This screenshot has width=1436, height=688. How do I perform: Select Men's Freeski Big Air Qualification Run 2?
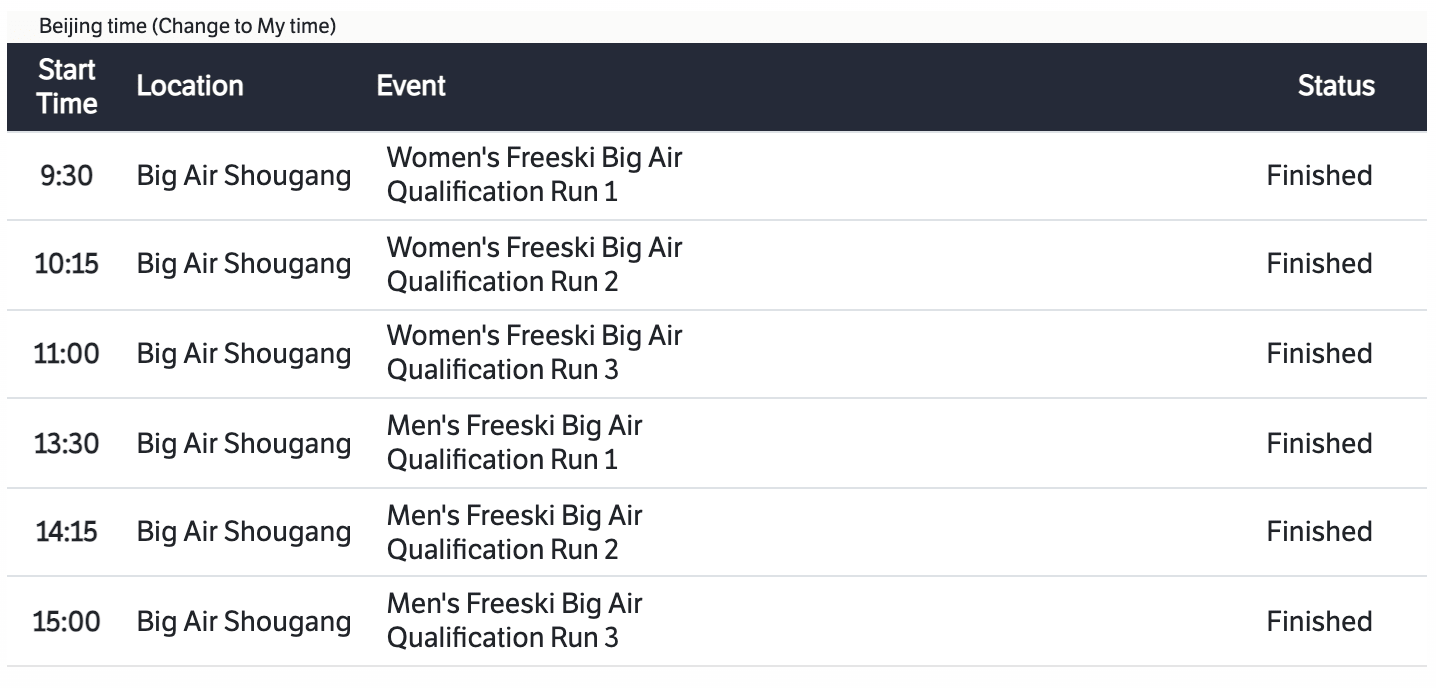click(x=514, y=532)
